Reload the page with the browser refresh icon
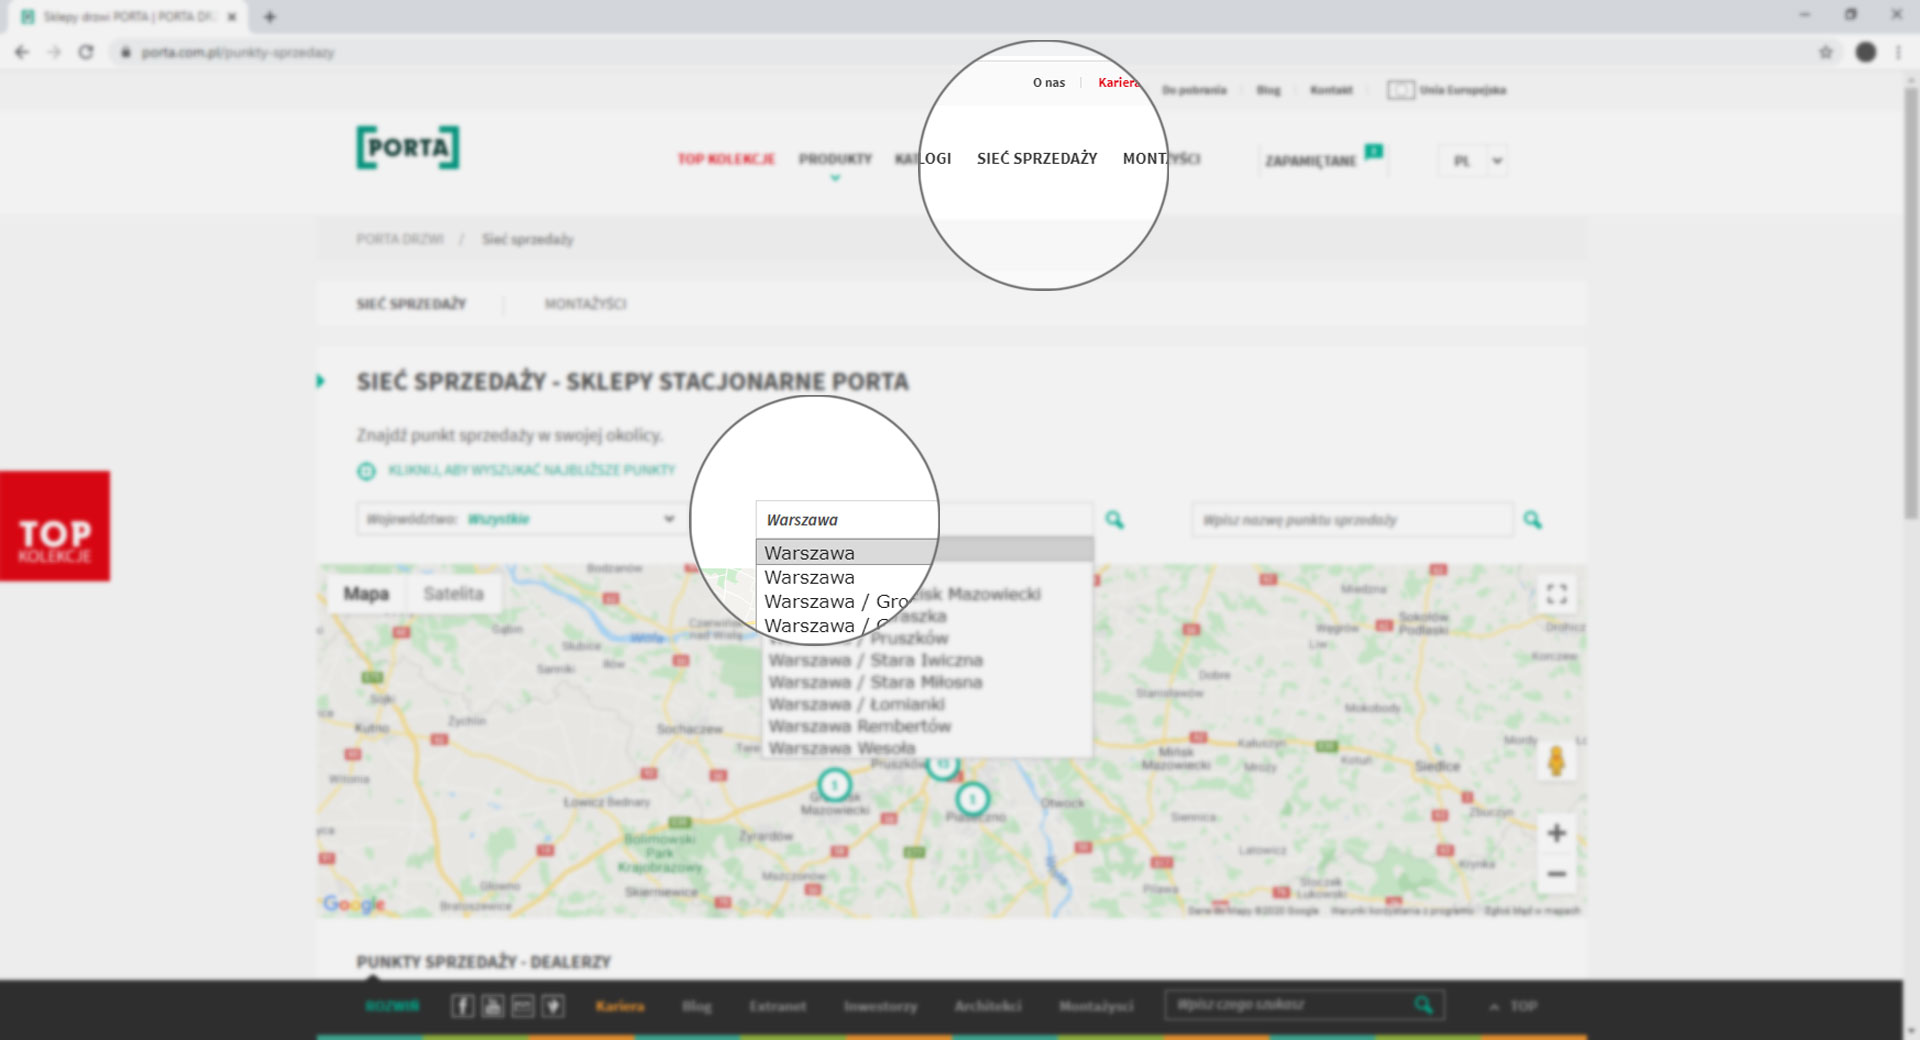This screenshot has width=1920, height=1040. [86, 52]
